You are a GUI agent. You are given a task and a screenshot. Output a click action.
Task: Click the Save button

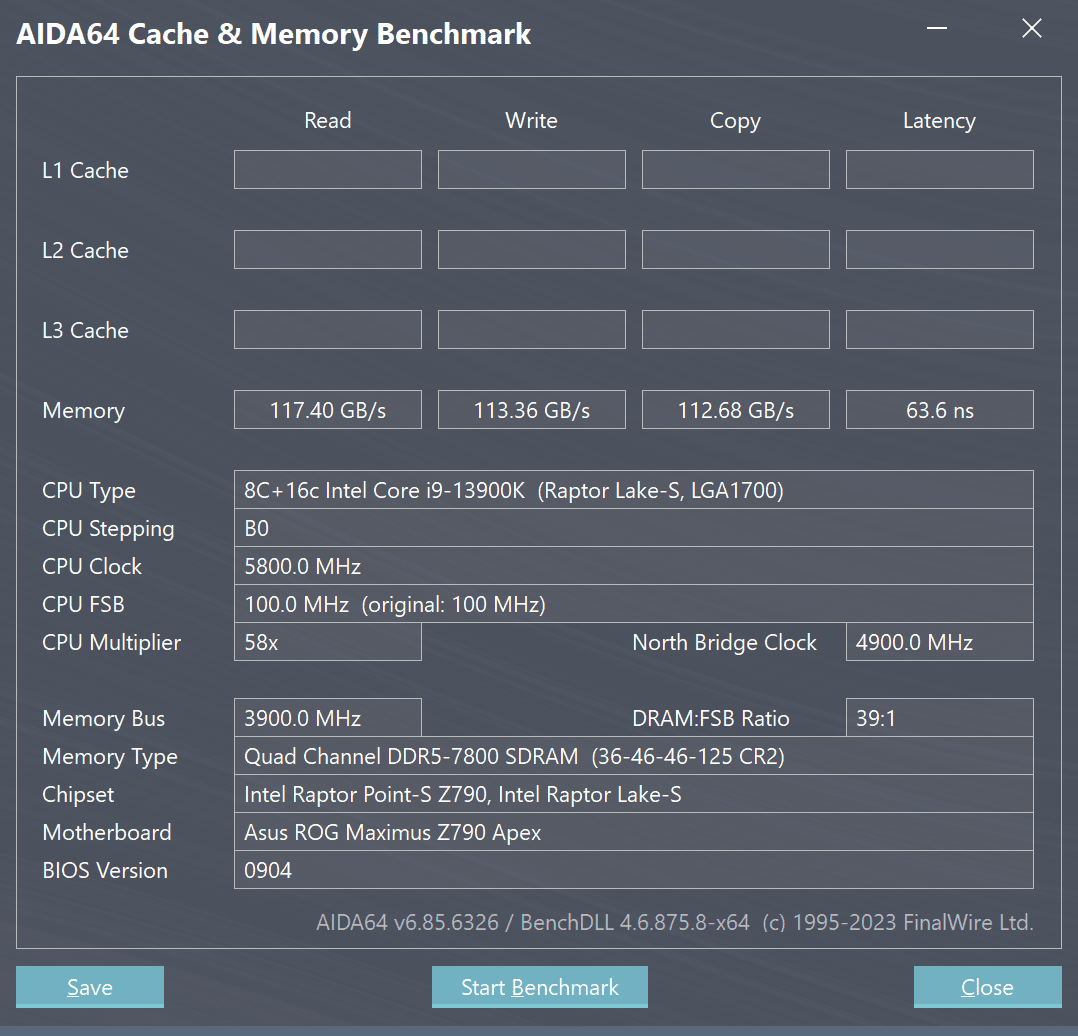[x=89, y=987]
